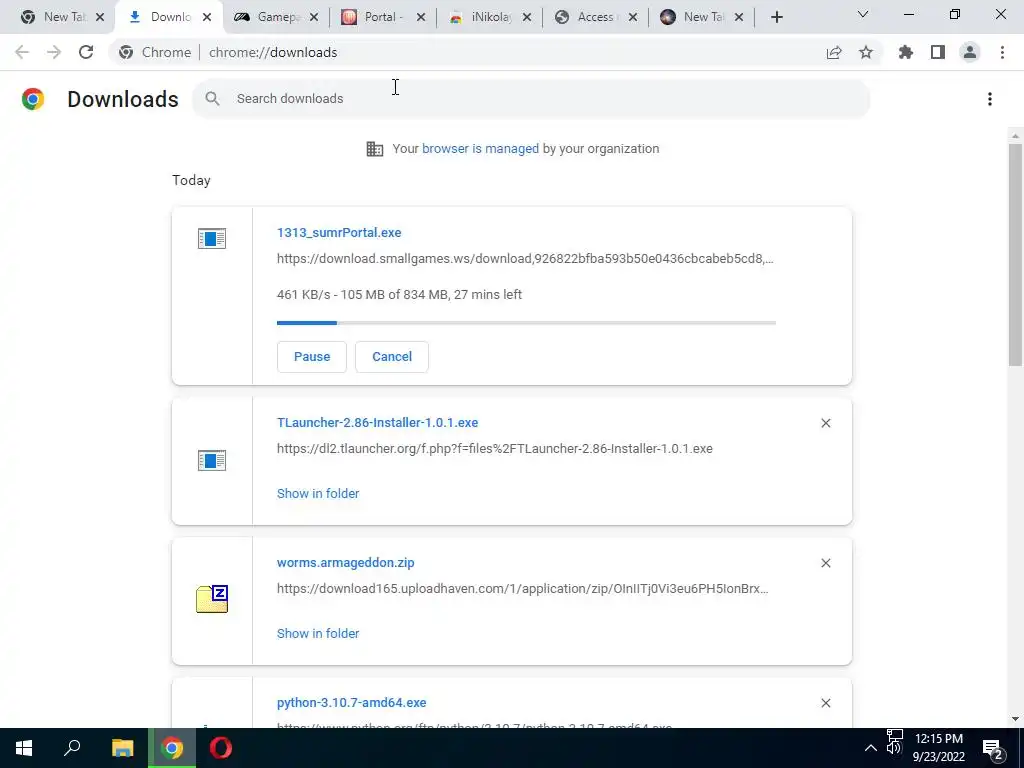Open the side panel icon
This screenshot has width=1024, height=768.
[938, 52]
